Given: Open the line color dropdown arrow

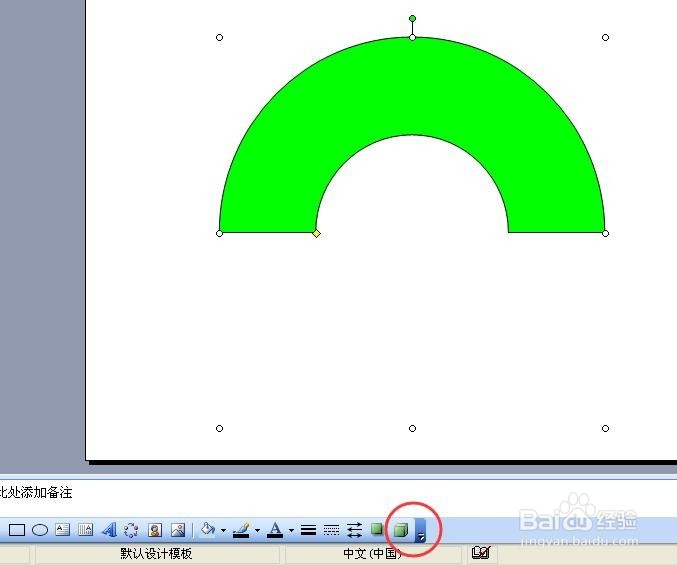Looking at the screenshot, I should pos(257,530).
